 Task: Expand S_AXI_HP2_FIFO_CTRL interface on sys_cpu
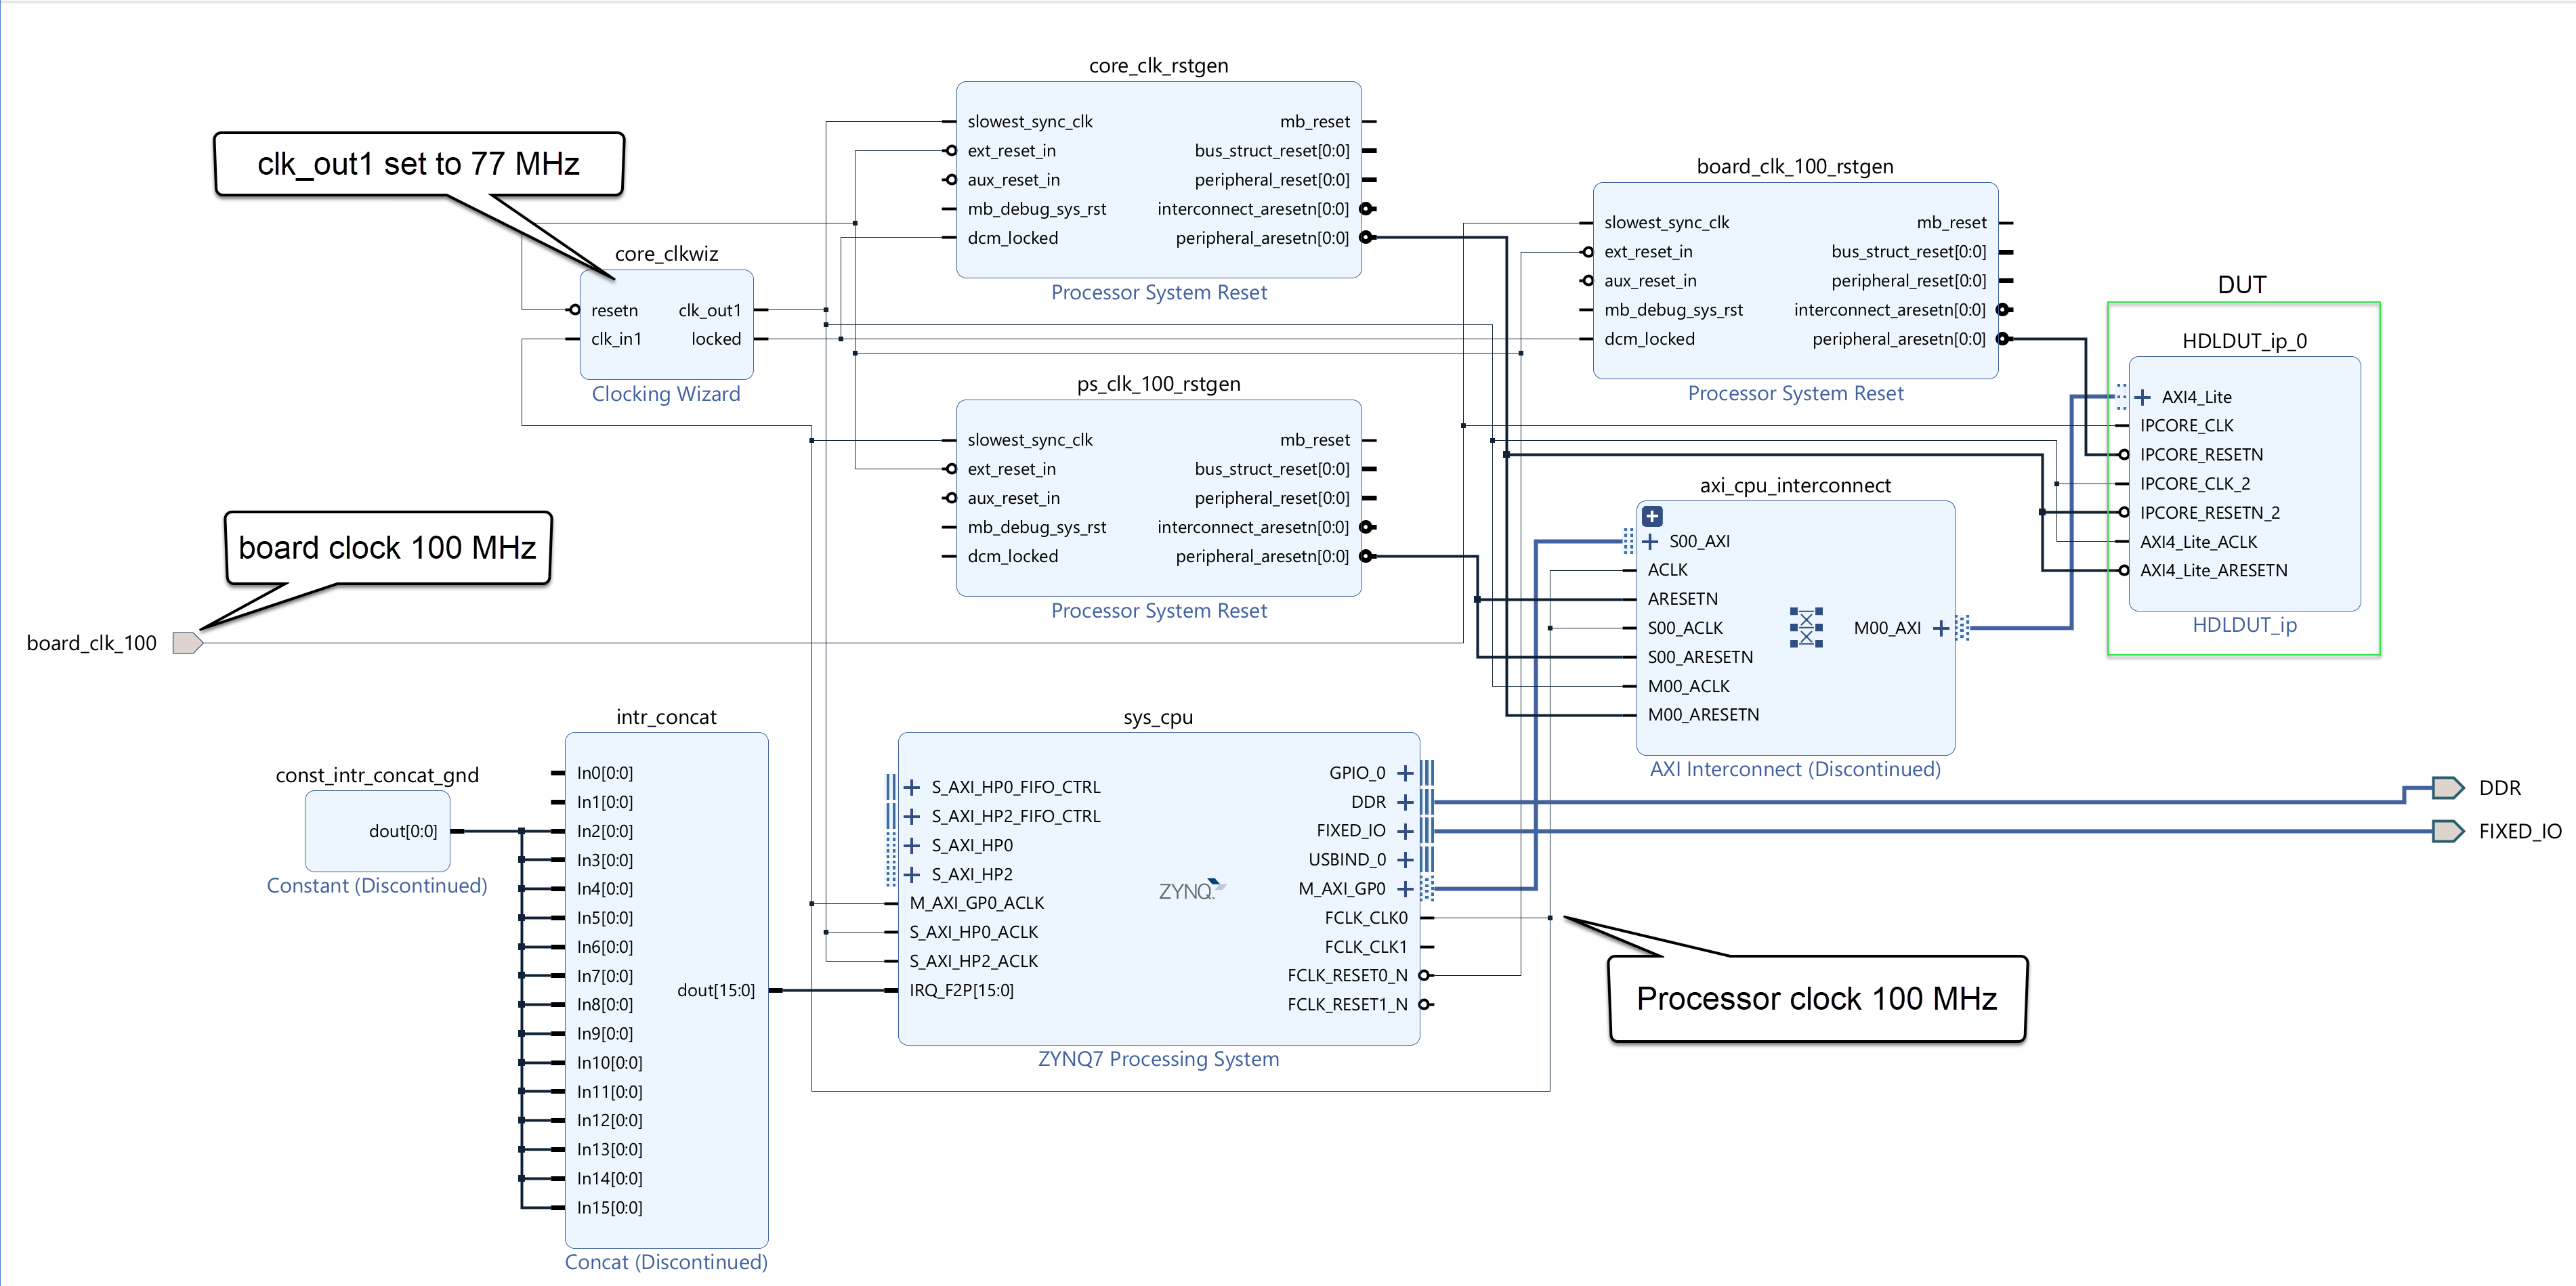click(x=912, y=816)
